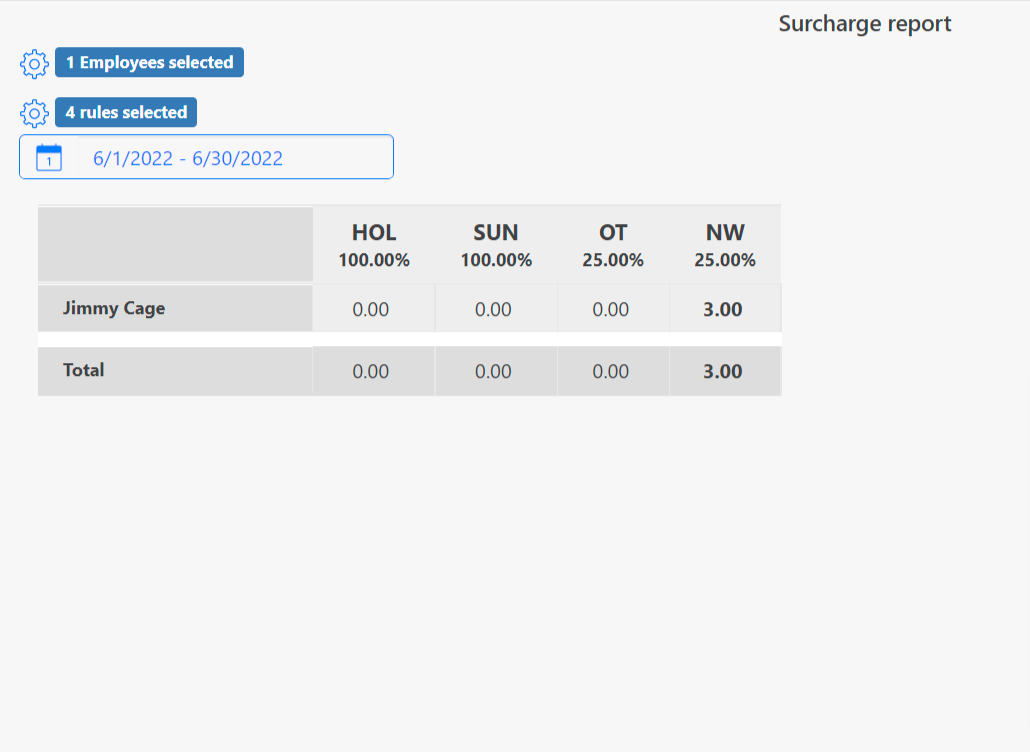Select the OT 25.00% column header
Viewport: 1030px width, 752px height.
[613, 245]
